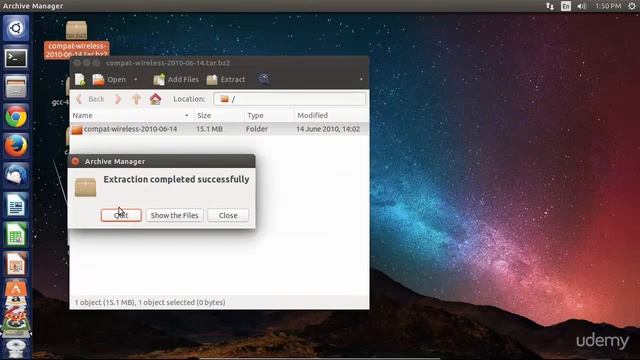Expand the Open recent dropdown arrow

pyautogui.click(x=136, y=80)
